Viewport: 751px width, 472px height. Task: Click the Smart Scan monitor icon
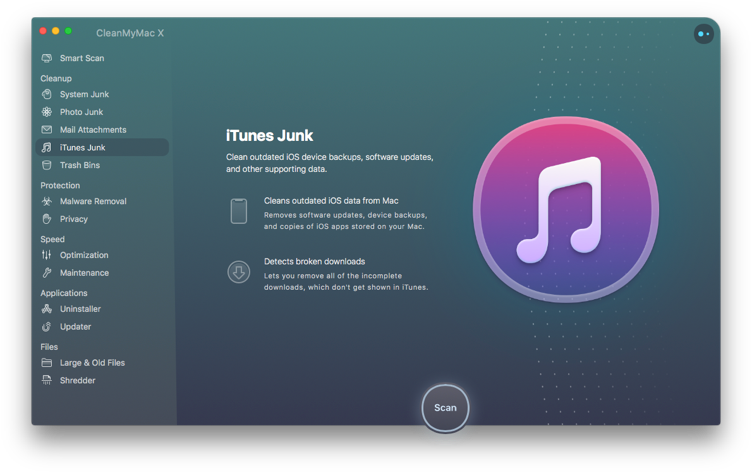point(46,58)
